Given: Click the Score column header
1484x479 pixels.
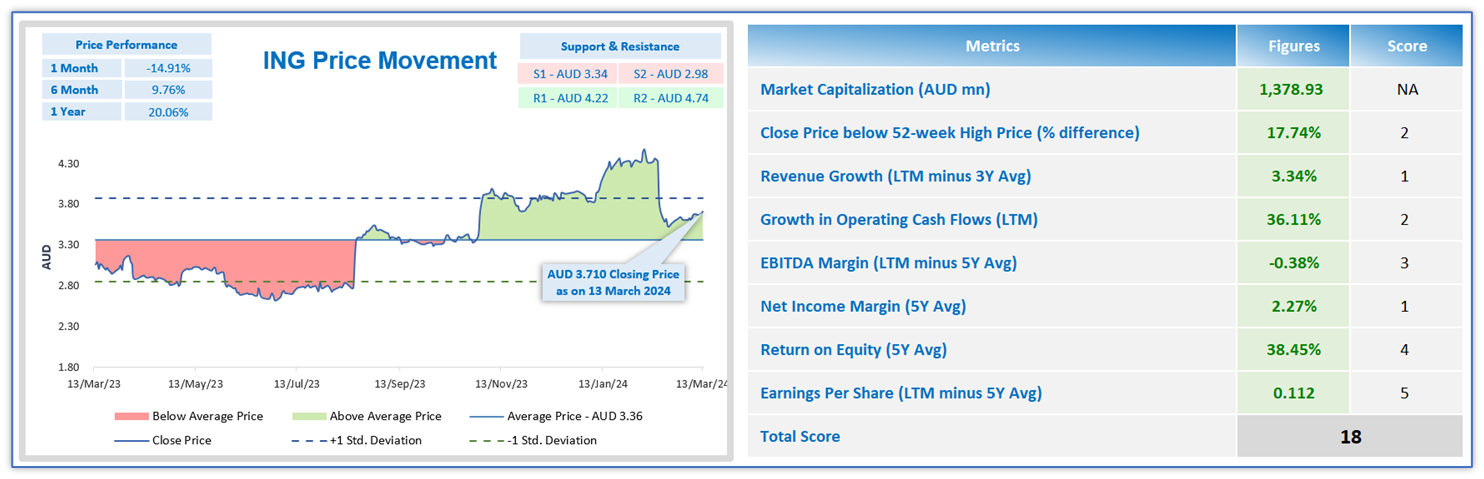Looking at the screenshot, I should pyautogui.click(x=1406, y=46).
